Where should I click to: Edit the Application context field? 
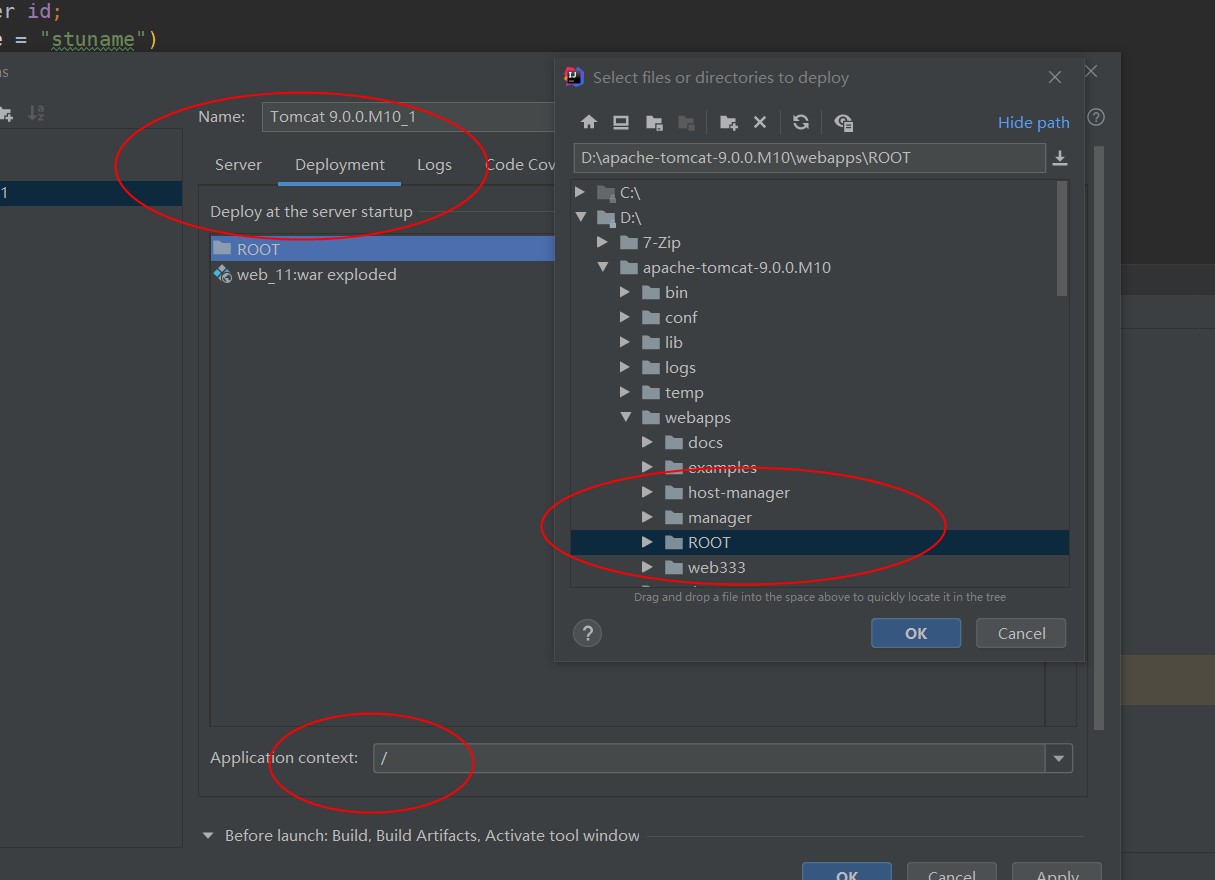[x=709, y=759]
